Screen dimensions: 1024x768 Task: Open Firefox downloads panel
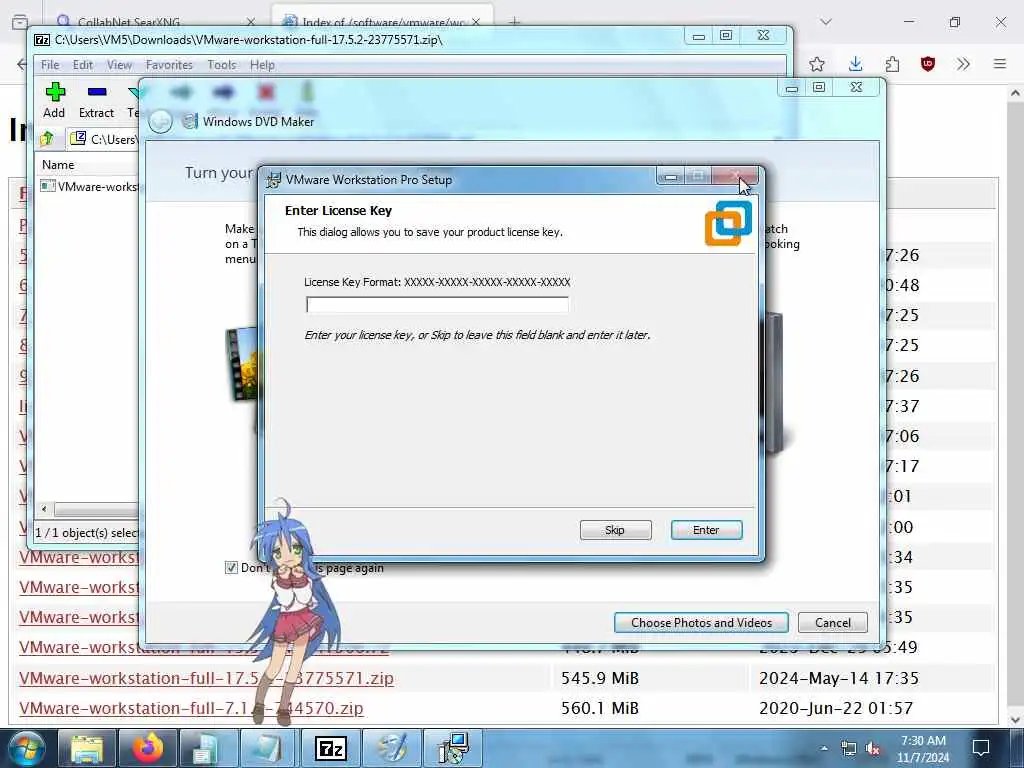pos(856,64)
